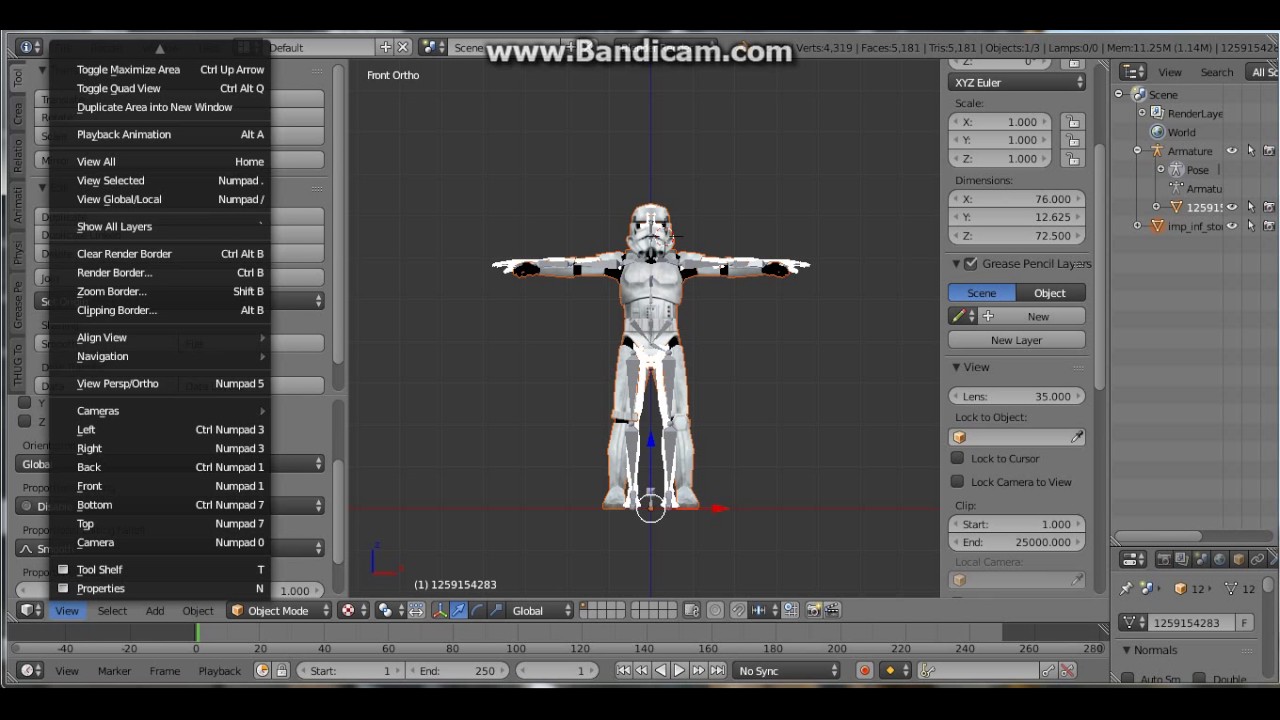Toggle the automatic keyframe record button

pyautogui.click(x=865, y=671)
